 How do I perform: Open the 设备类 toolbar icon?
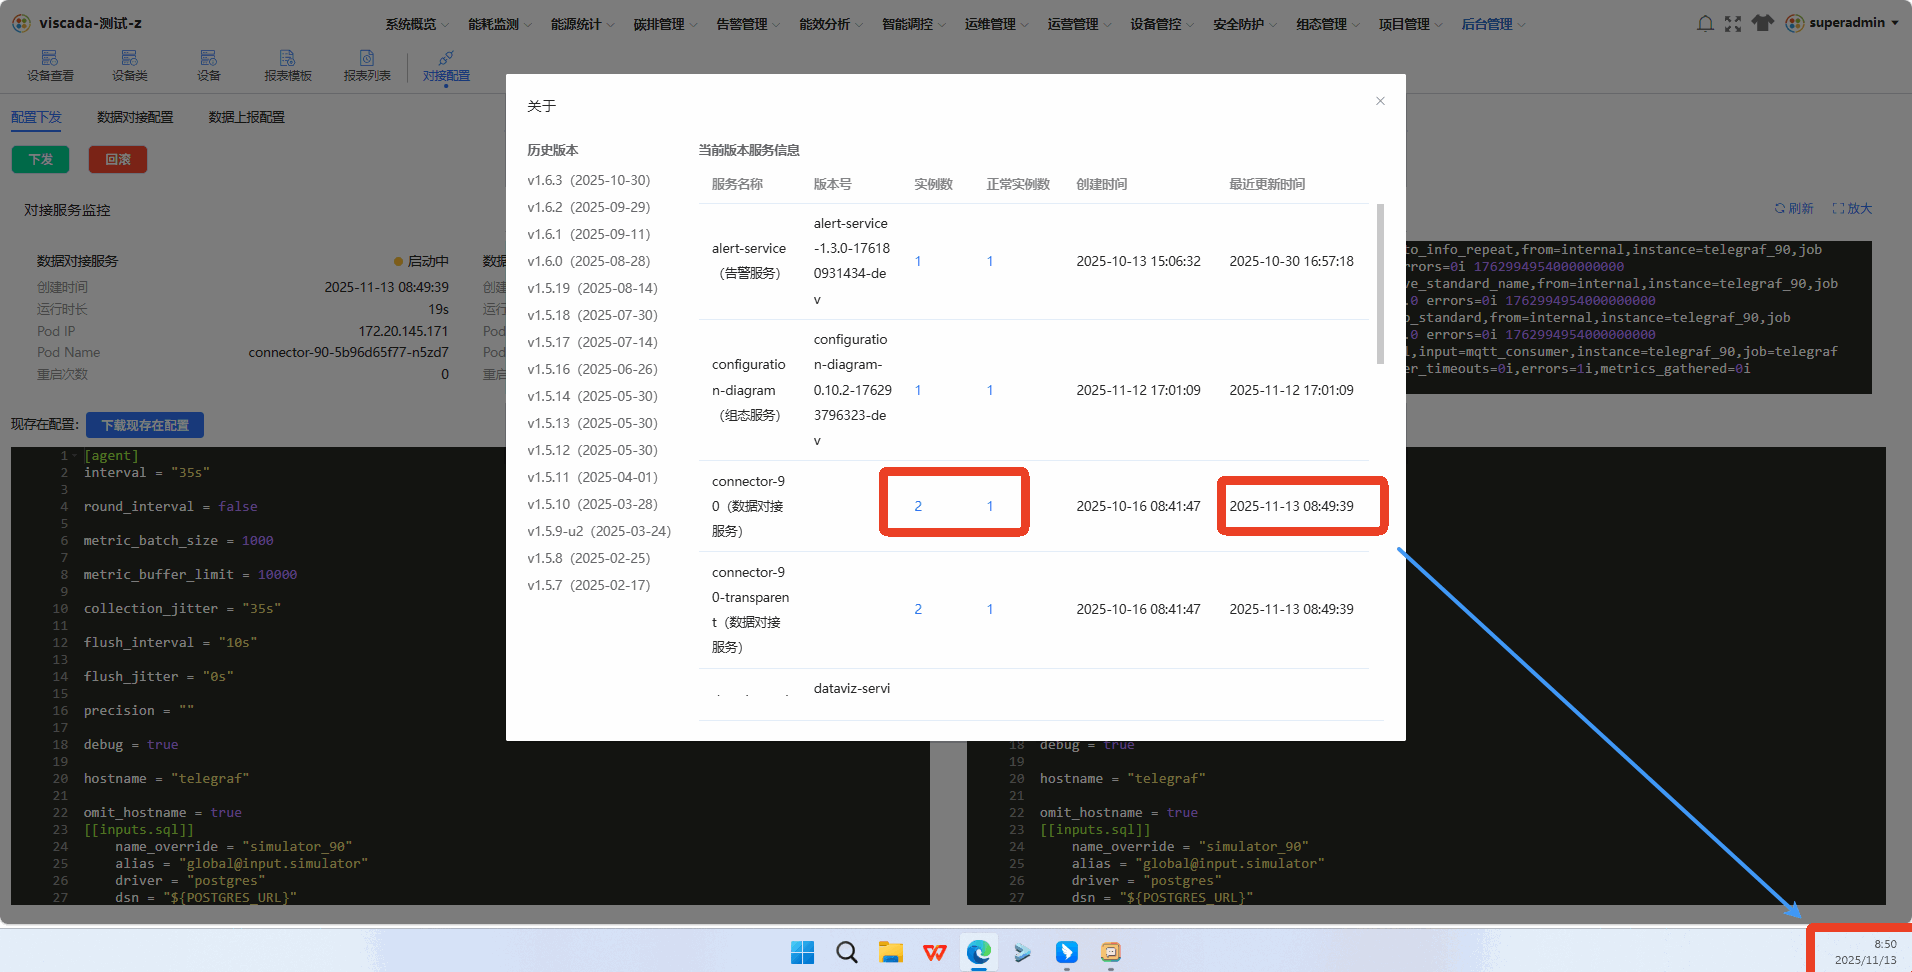pos(129,66)
